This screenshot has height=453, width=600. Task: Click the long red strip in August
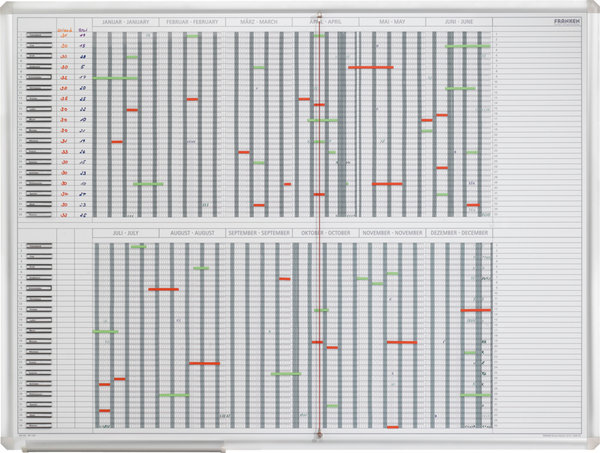[204, 363]
